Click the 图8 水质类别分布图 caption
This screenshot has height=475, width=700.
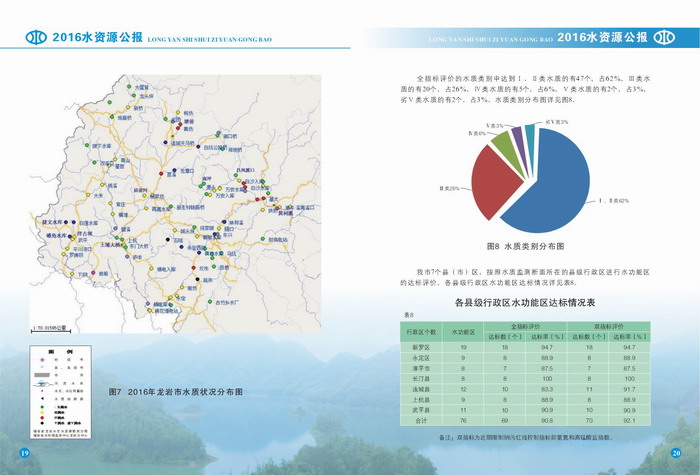525,245
